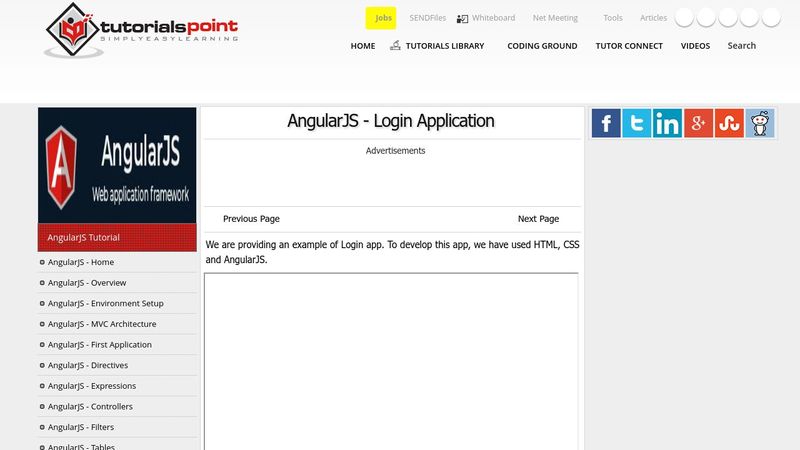The height and width of the screenshot is (450, 800).
Task: Select AngularJS - MVC Architecture chapter
Action: [x=101, y=324]
